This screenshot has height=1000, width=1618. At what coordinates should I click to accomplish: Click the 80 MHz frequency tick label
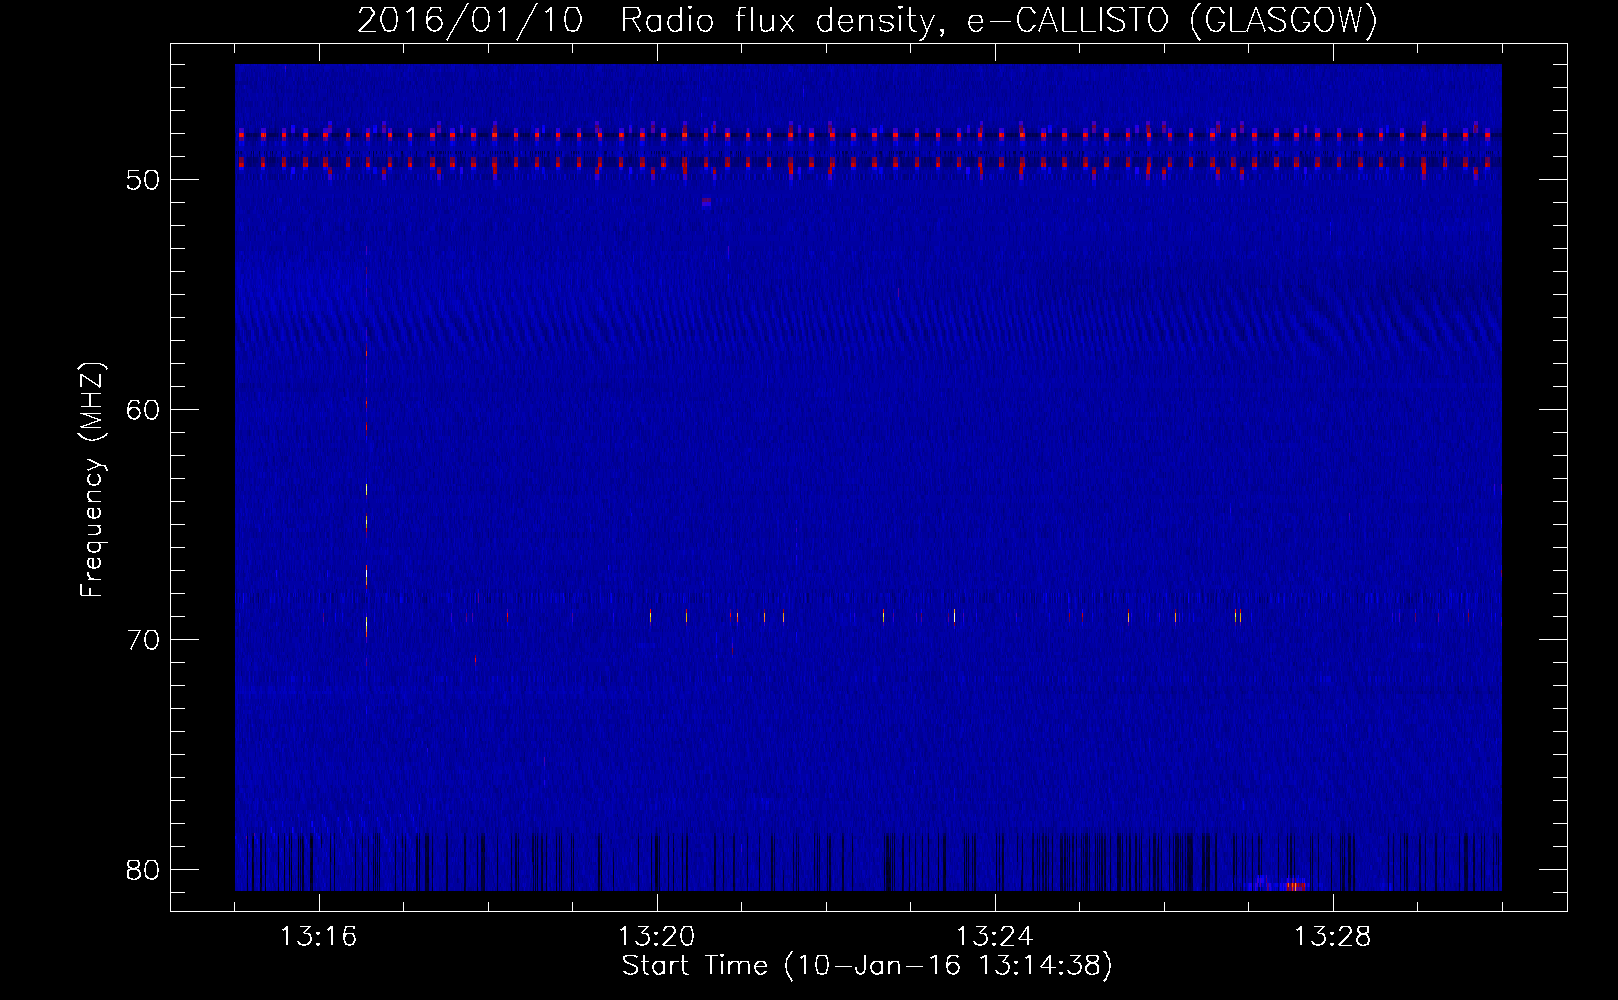(x=143, y=870)
